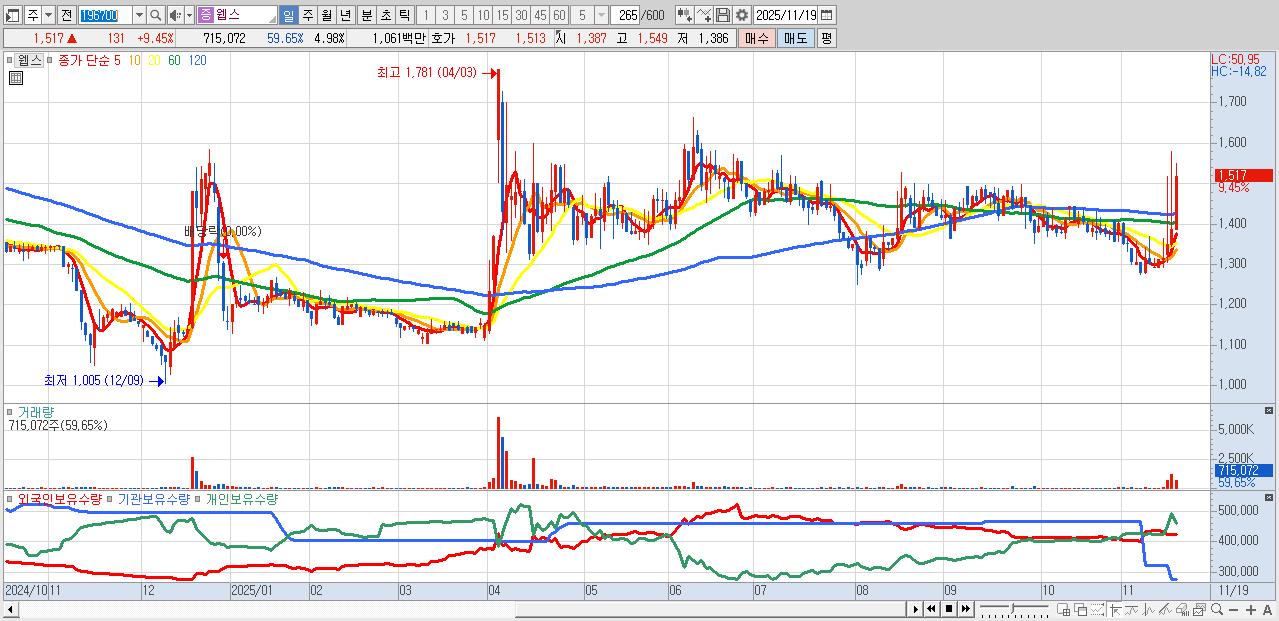Viewport: 1279px width, 621px height.
Task: Select the 틱 (tick) period tab
Action: (x=404, y=15)
